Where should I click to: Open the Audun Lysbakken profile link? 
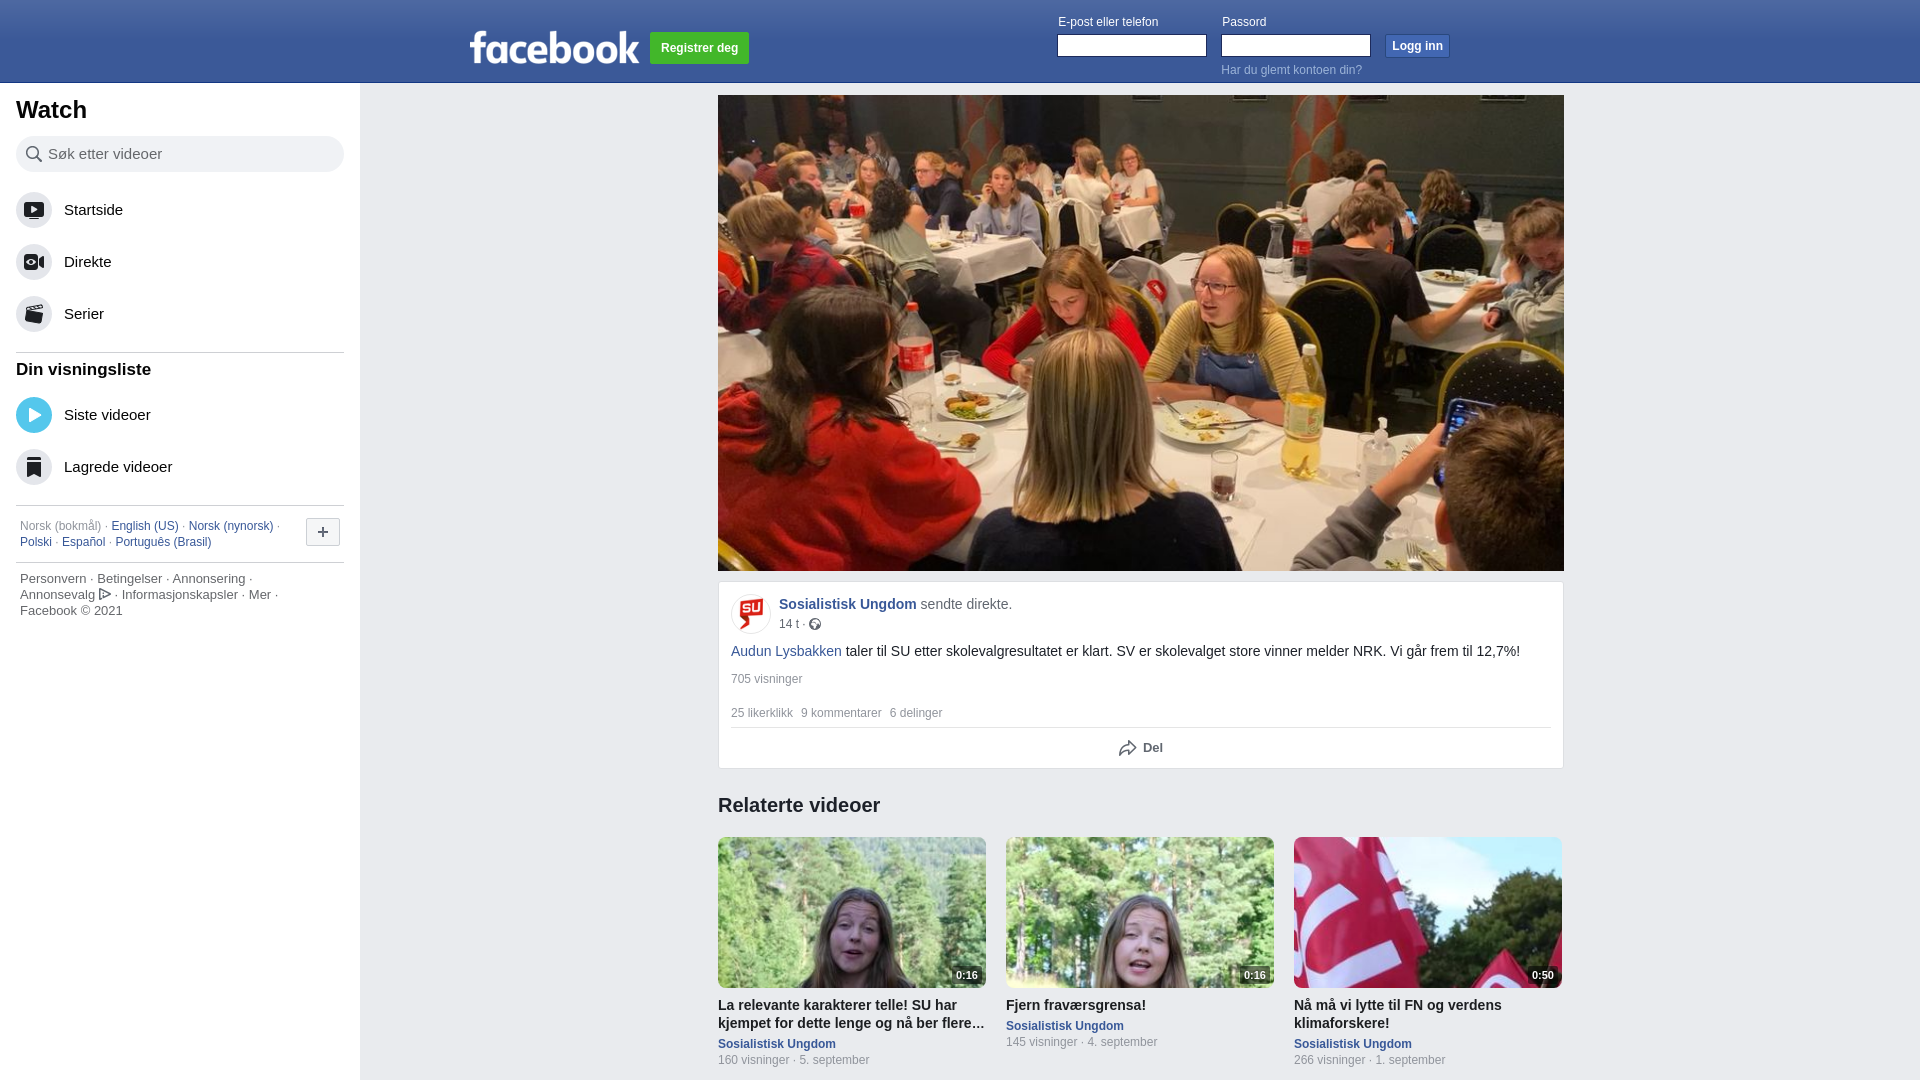pyautogui.click(x=786, y=651)
